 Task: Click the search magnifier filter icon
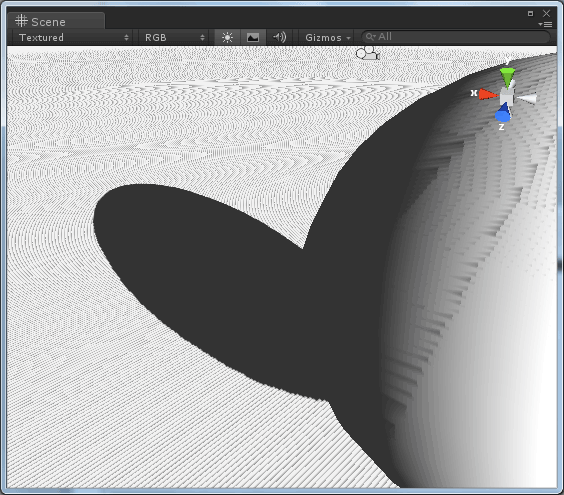point(370,37)
